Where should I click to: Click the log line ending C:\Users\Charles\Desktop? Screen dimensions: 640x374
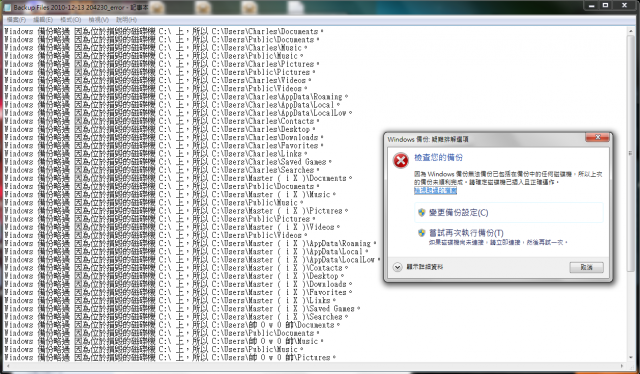(160, 129)
